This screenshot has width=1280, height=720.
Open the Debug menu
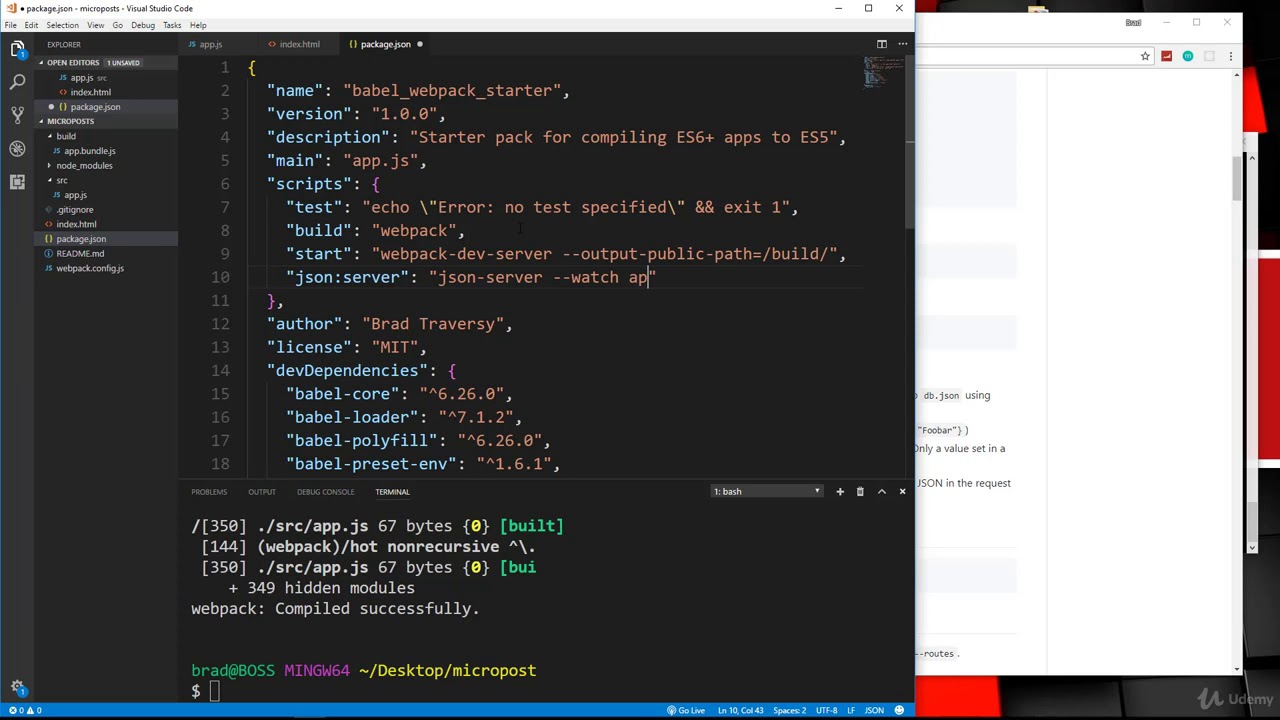point(142,25)
